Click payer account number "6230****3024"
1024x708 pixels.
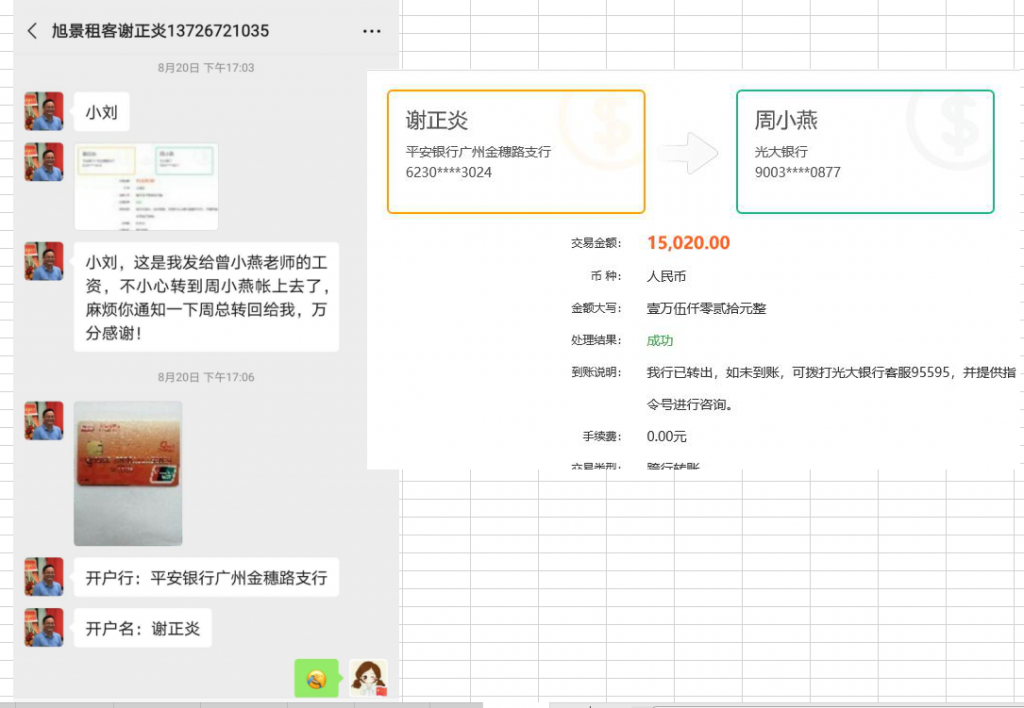pos(449,172)
